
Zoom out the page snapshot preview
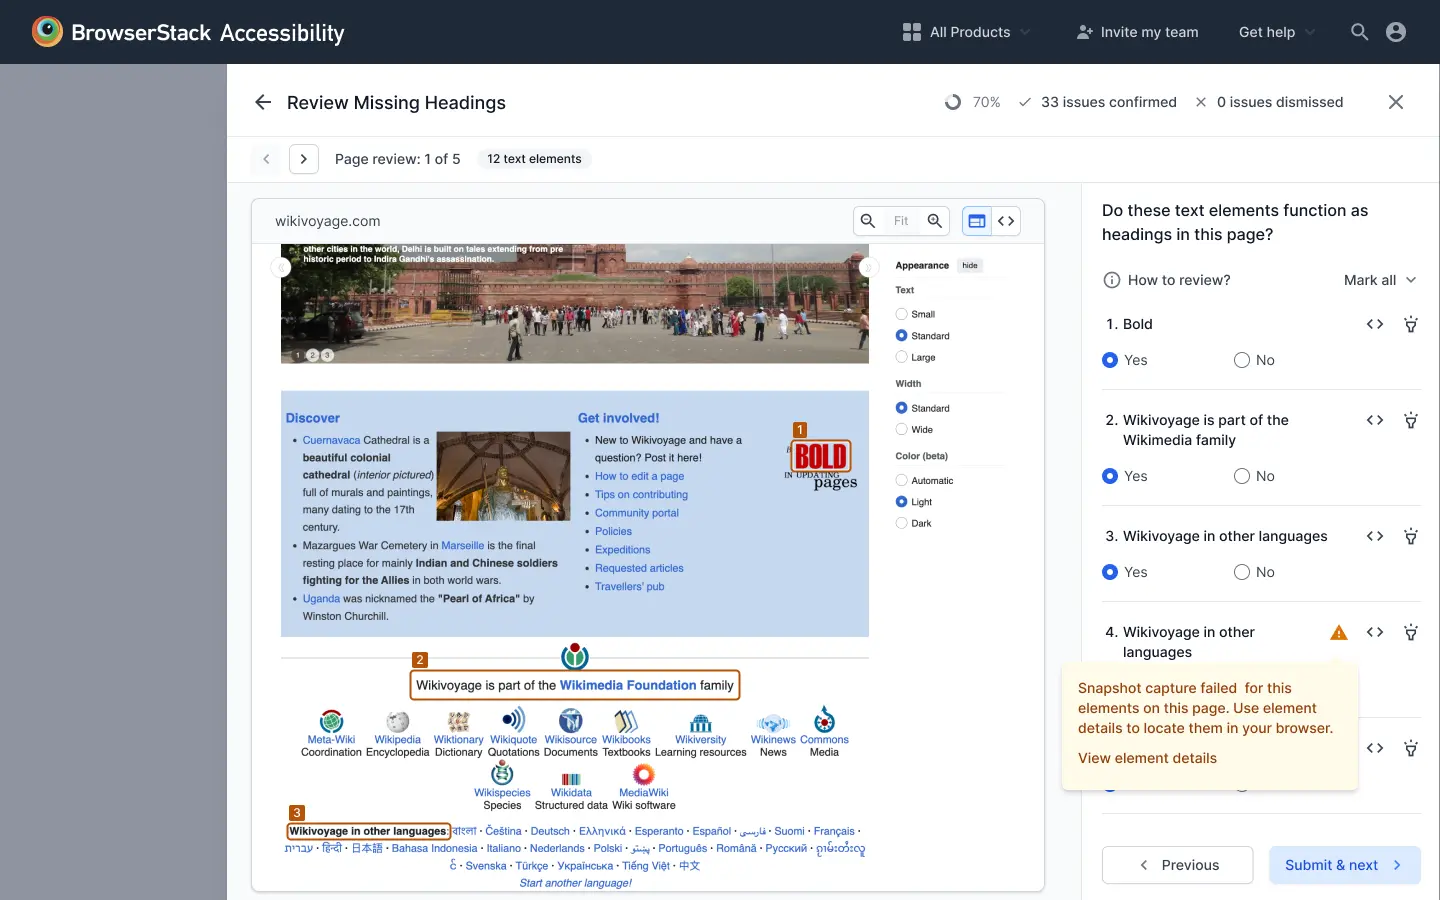point(868,221)
